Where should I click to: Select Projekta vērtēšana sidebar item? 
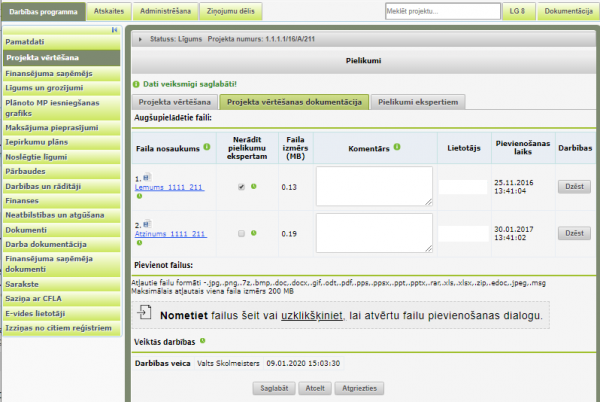click(x=62, y=58)
